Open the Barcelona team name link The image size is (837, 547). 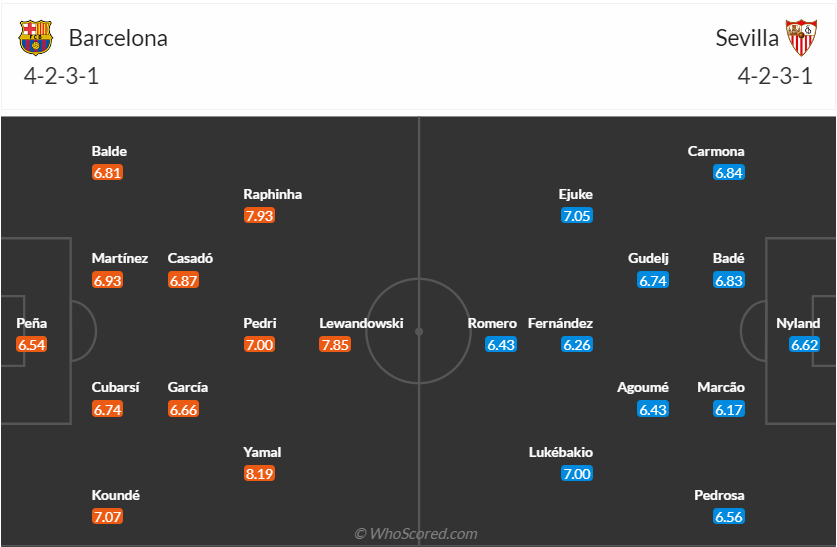(118, 38)
